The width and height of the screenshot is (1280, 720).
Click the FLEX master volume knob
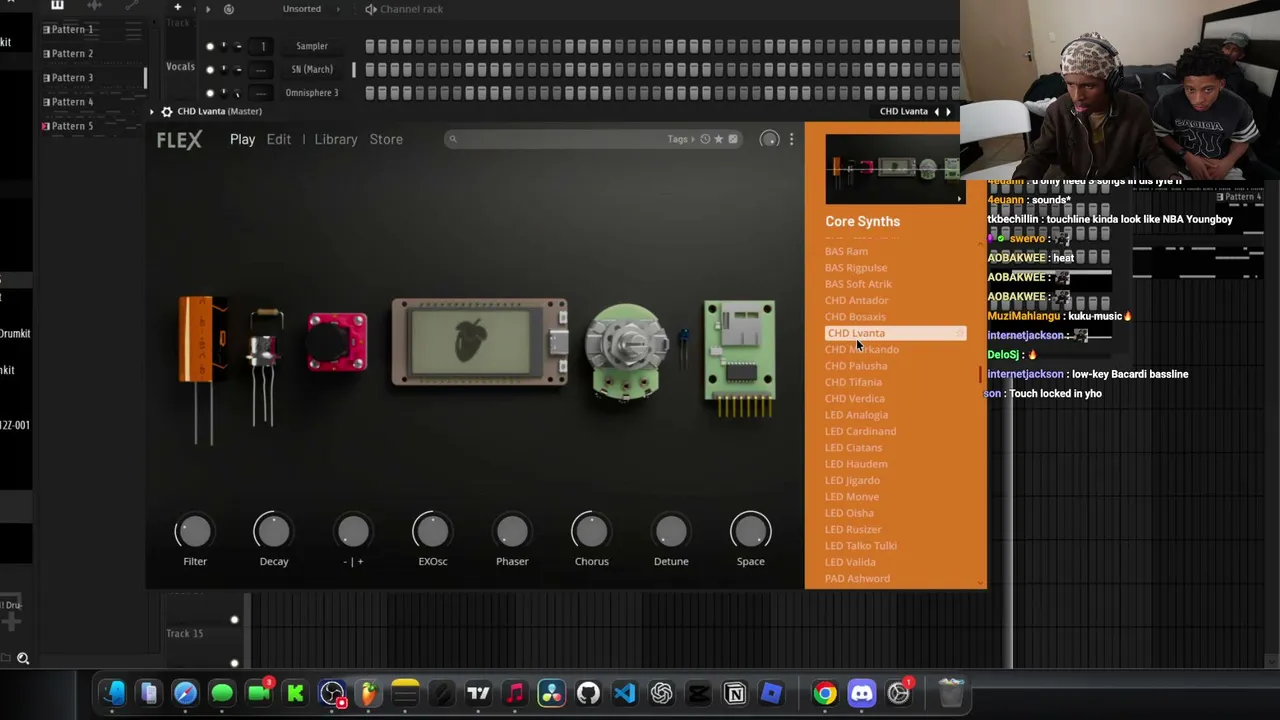click(x=769, y=139)
